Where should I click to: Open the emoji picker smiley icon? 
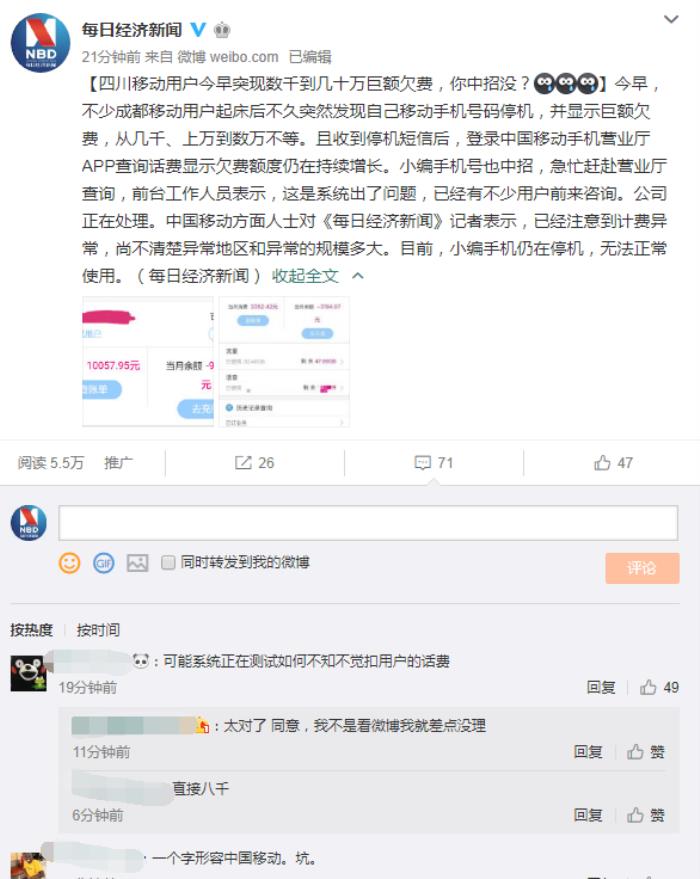(69, 563)
